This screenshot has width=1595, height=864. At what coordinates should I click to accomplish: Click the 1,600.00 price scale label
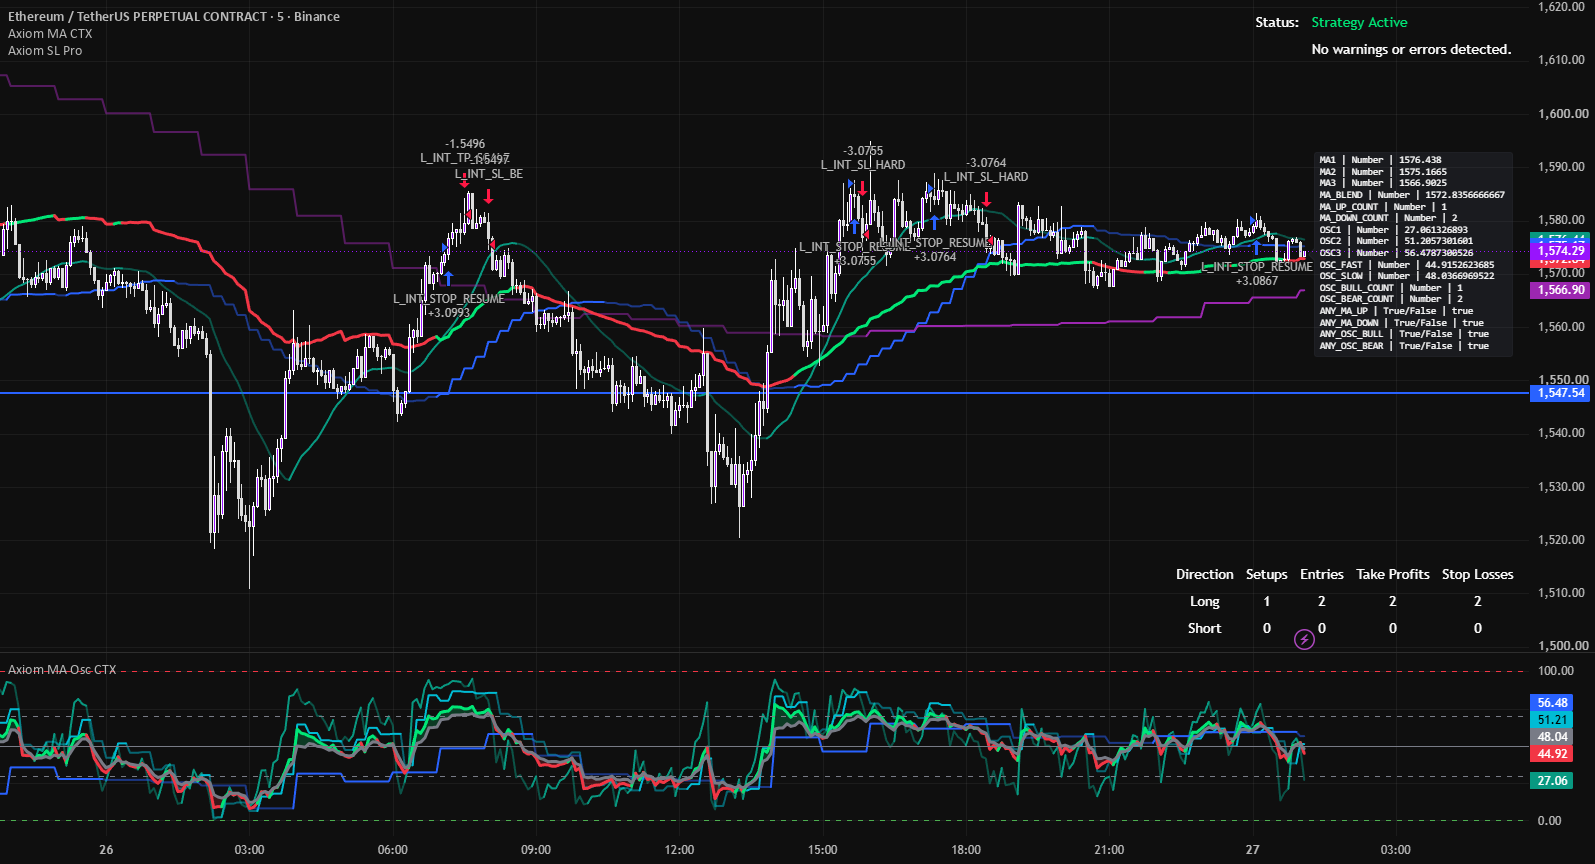click(1563, 113)
